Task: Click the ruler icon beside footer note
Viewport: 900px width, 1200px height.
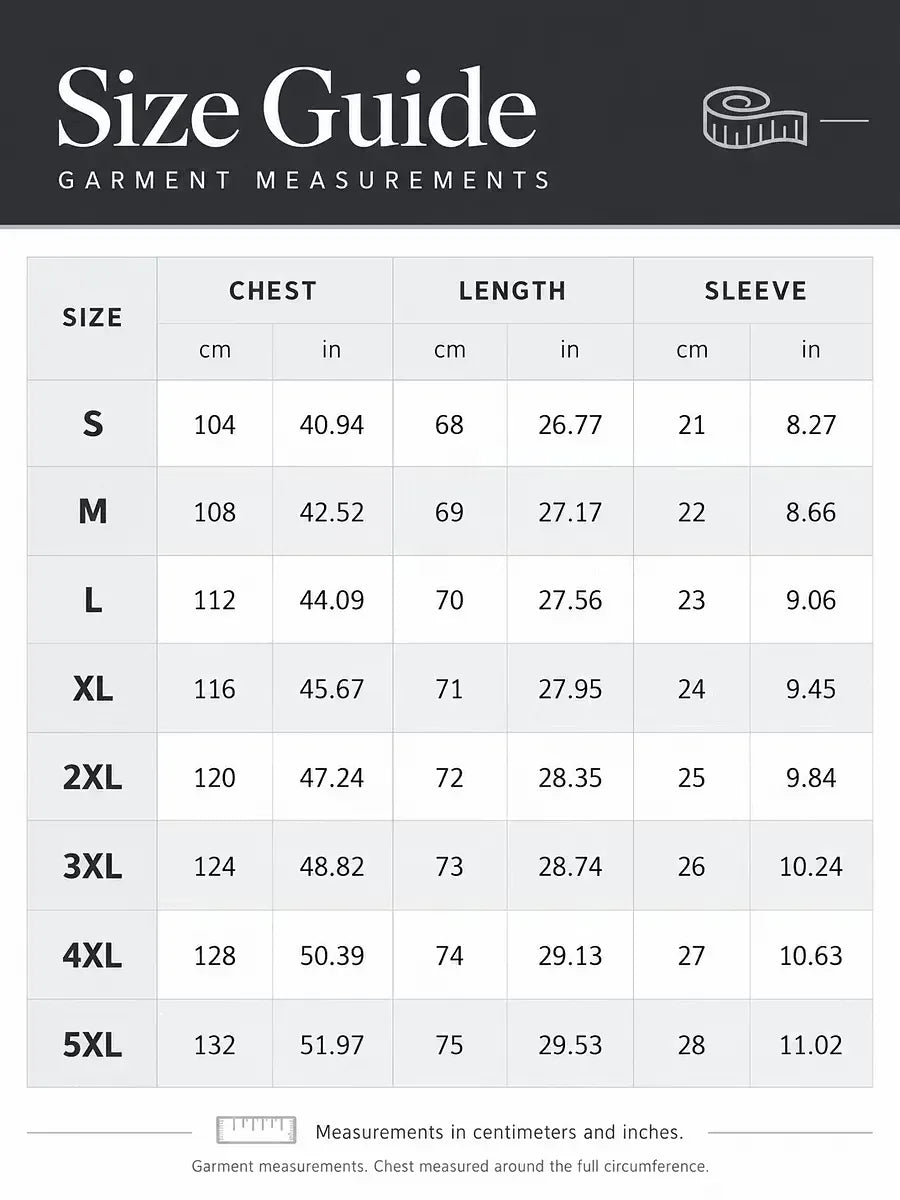Action: (x=256, y=1130)
